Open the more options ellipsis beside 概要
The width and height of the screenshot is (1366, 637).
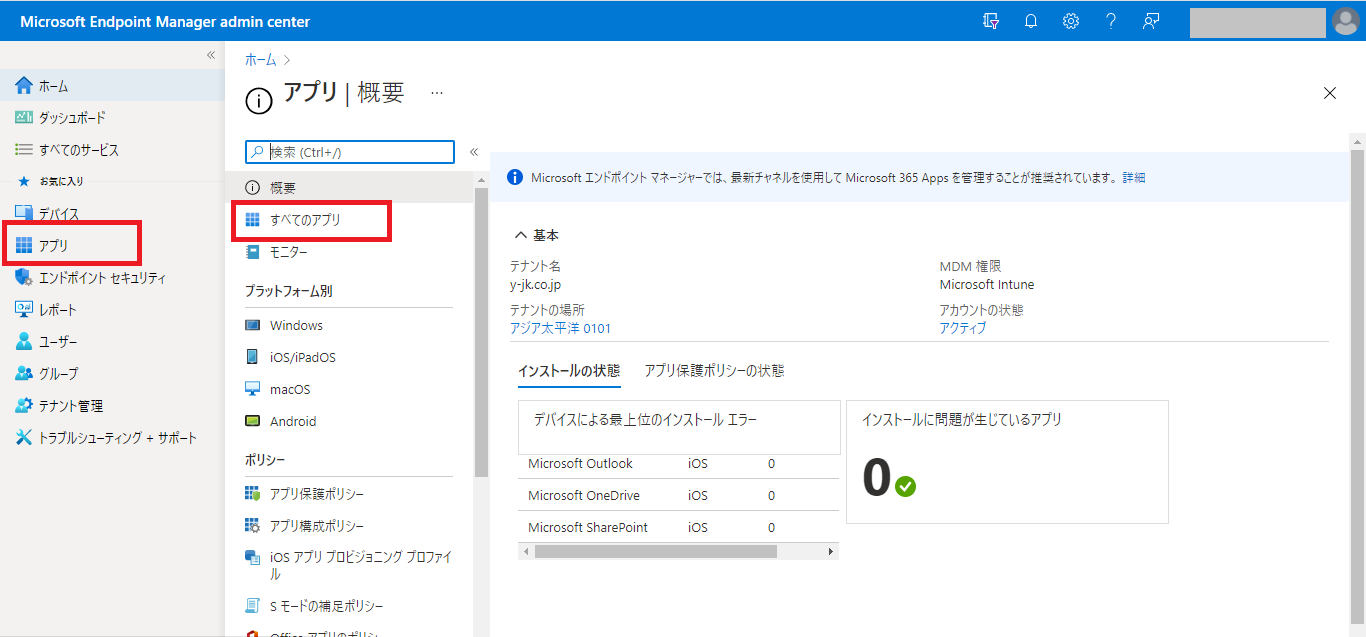pyautogui.click(x=437, y=92)
